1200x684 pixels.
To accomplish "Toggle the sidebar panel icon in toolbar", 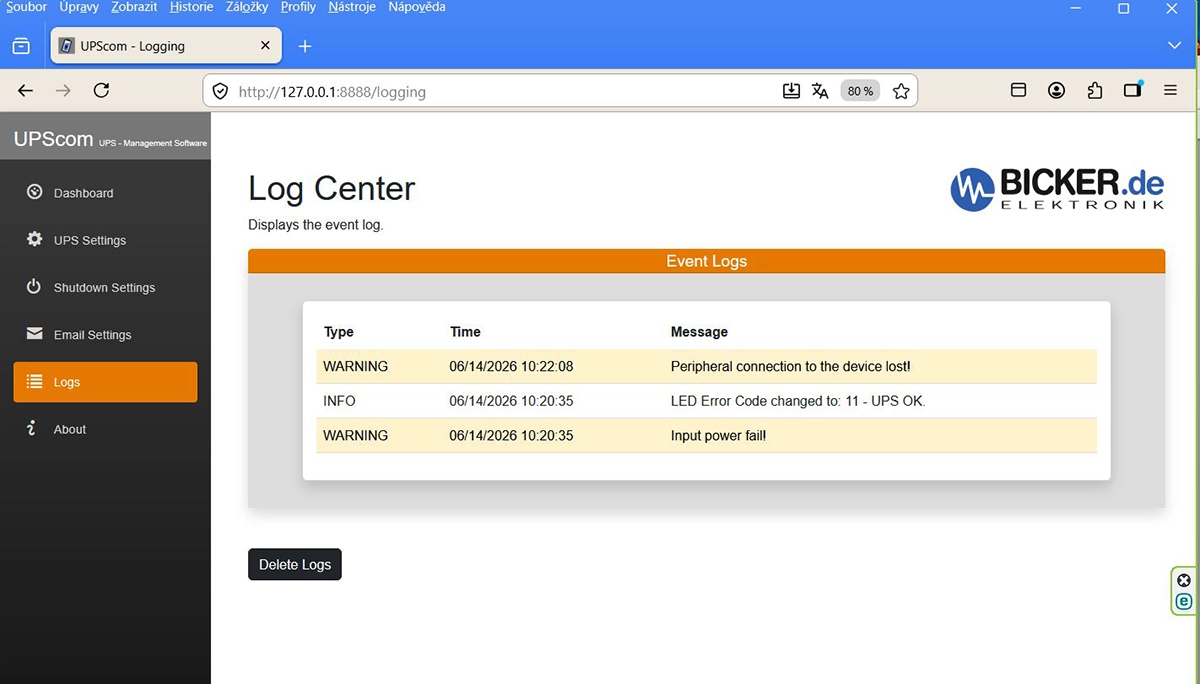I will click(1133, 90).
